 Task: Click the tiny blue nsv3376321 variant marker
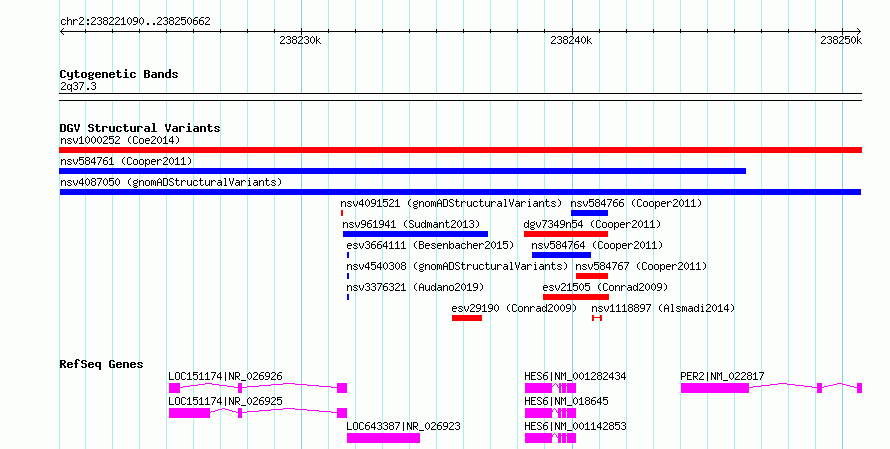pyautogui.click(x=348, y=297)
